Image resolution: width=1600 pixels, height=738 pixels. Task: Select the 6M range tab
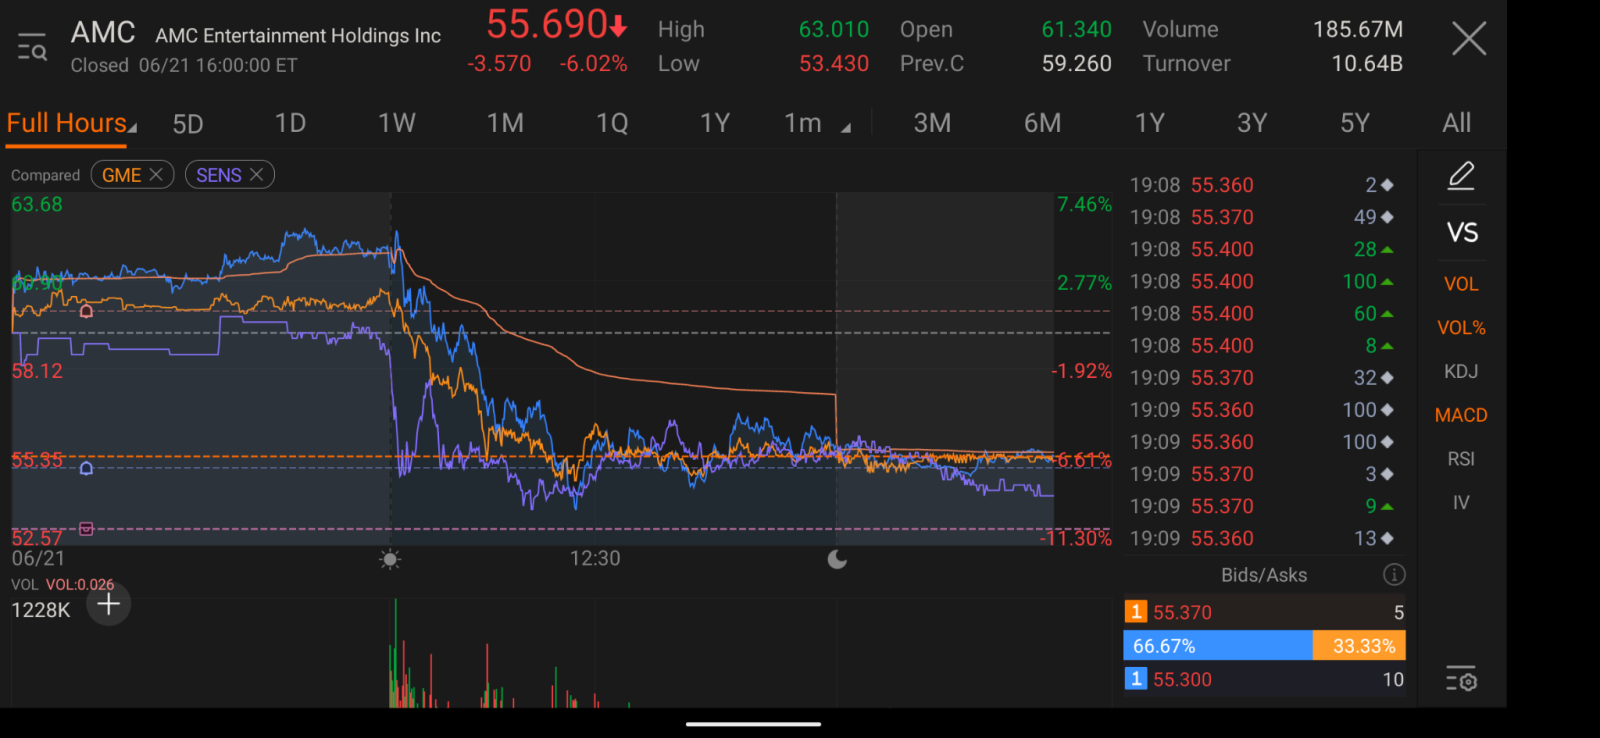pos(1042,124)
